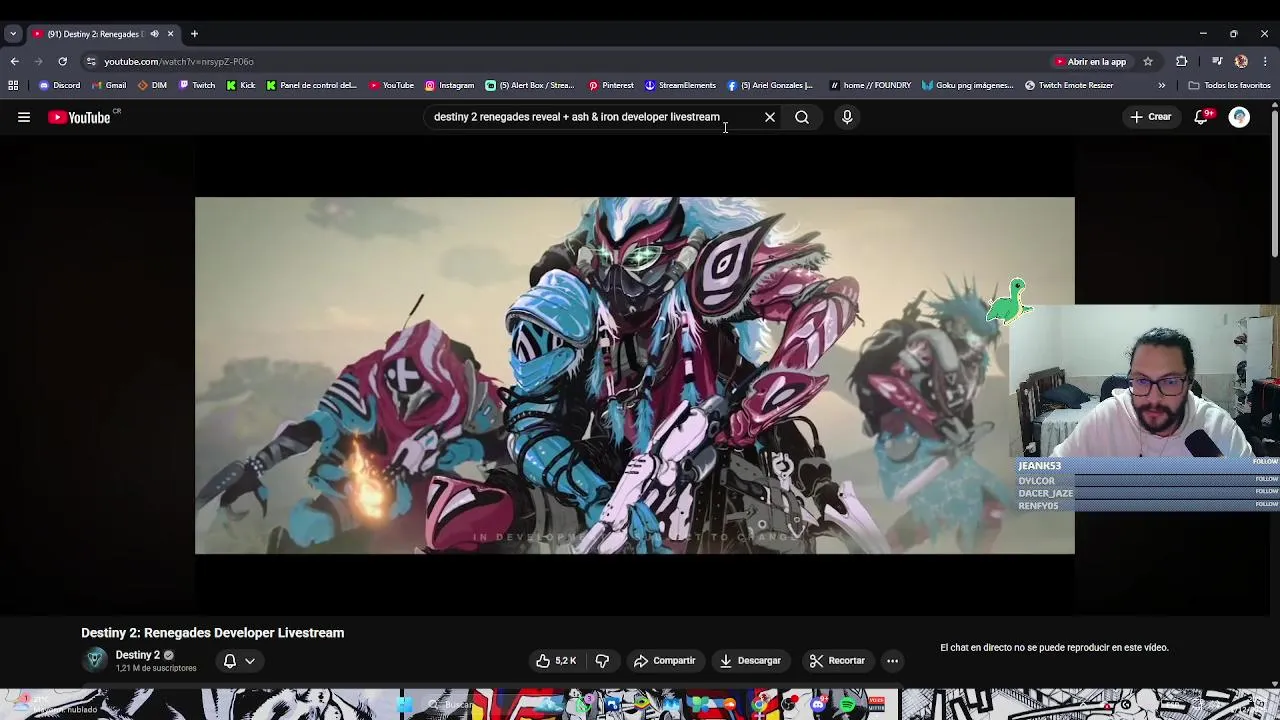Open the Destiny 2 channel avatar

pyautogui.click(x=95, y=660)
